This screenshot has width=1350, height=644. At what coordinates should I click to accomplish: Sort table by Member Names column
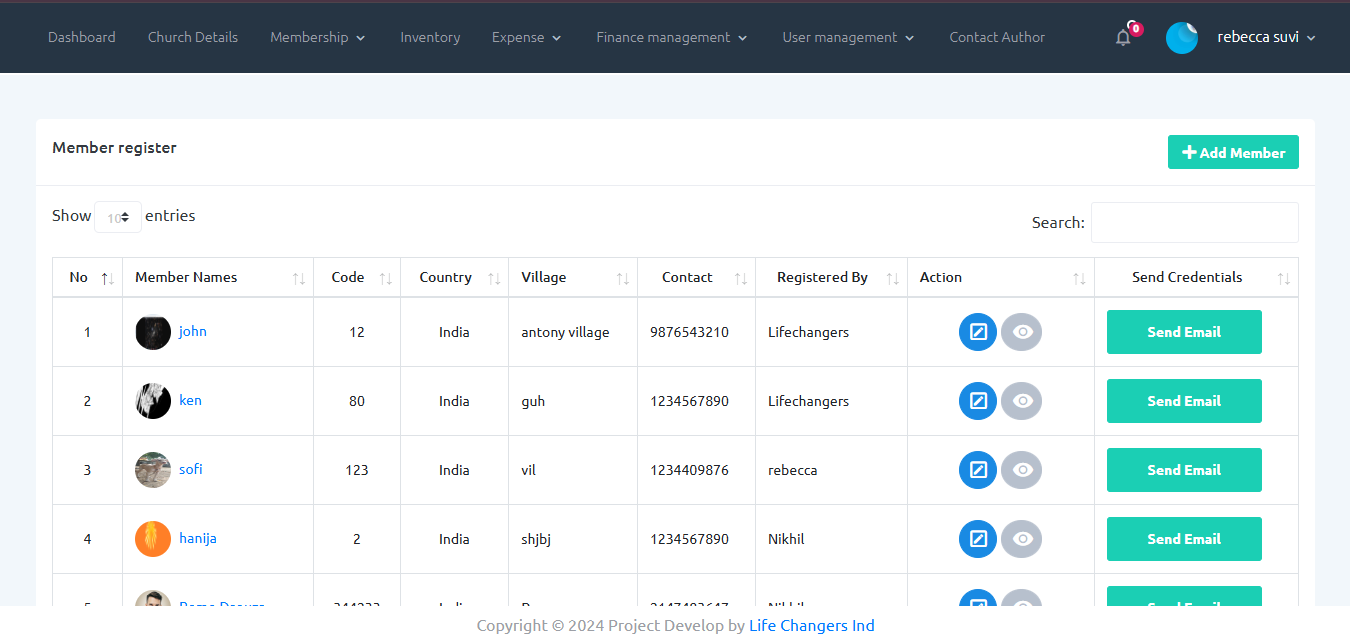point(218,278)
